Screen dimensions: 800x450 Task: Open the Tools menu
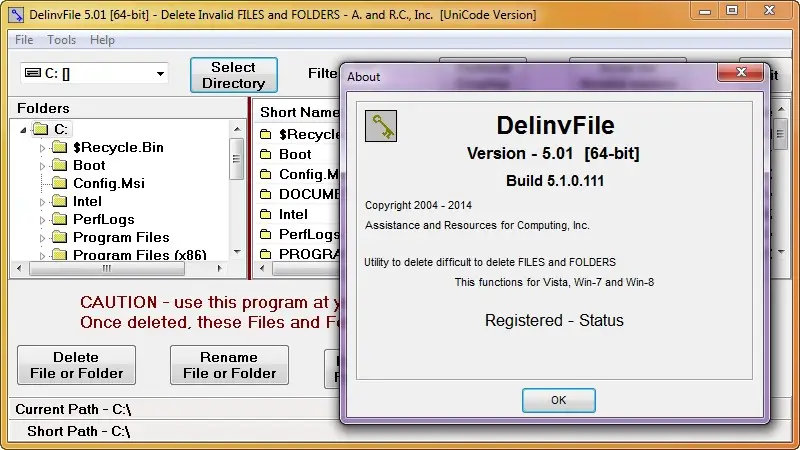(62, 40)
